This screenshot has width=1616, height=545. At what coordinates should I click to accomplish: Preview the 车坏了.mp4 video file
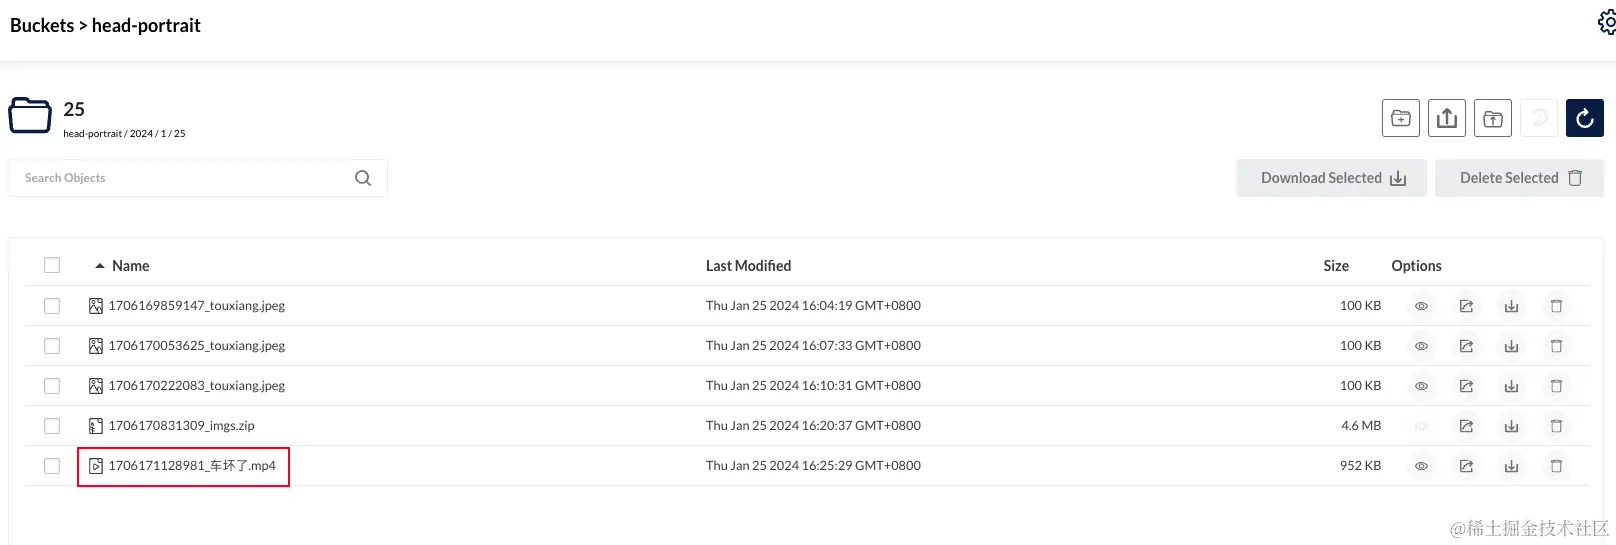1421,466
